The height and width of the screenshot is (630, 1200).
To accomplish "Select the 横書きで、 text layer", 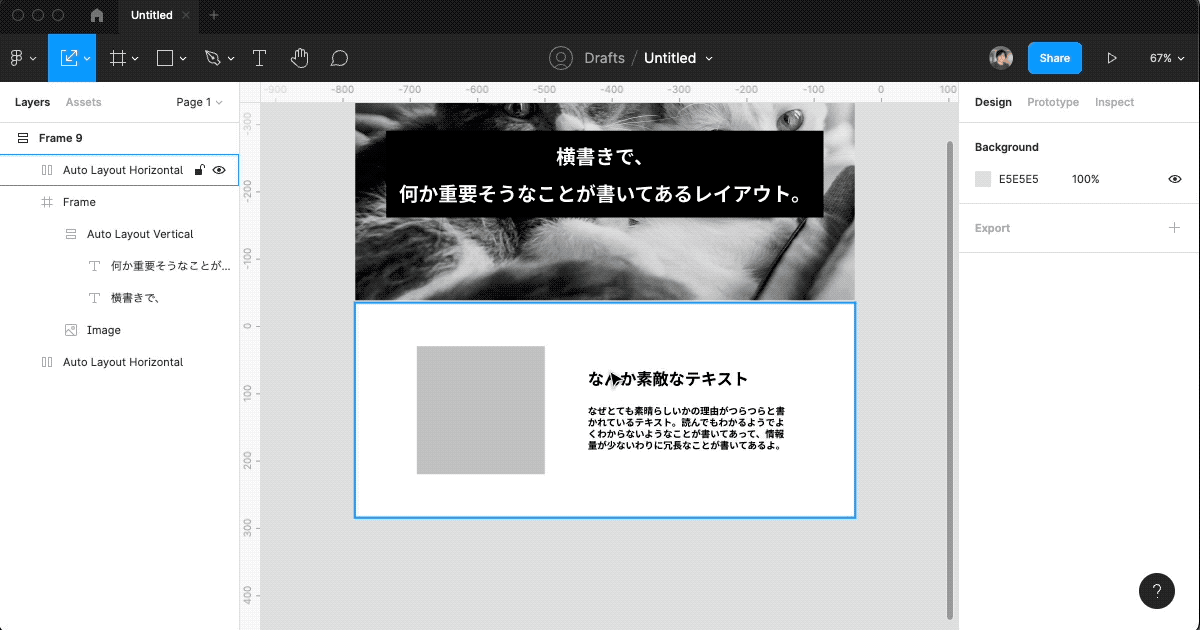I will point(119,298).
